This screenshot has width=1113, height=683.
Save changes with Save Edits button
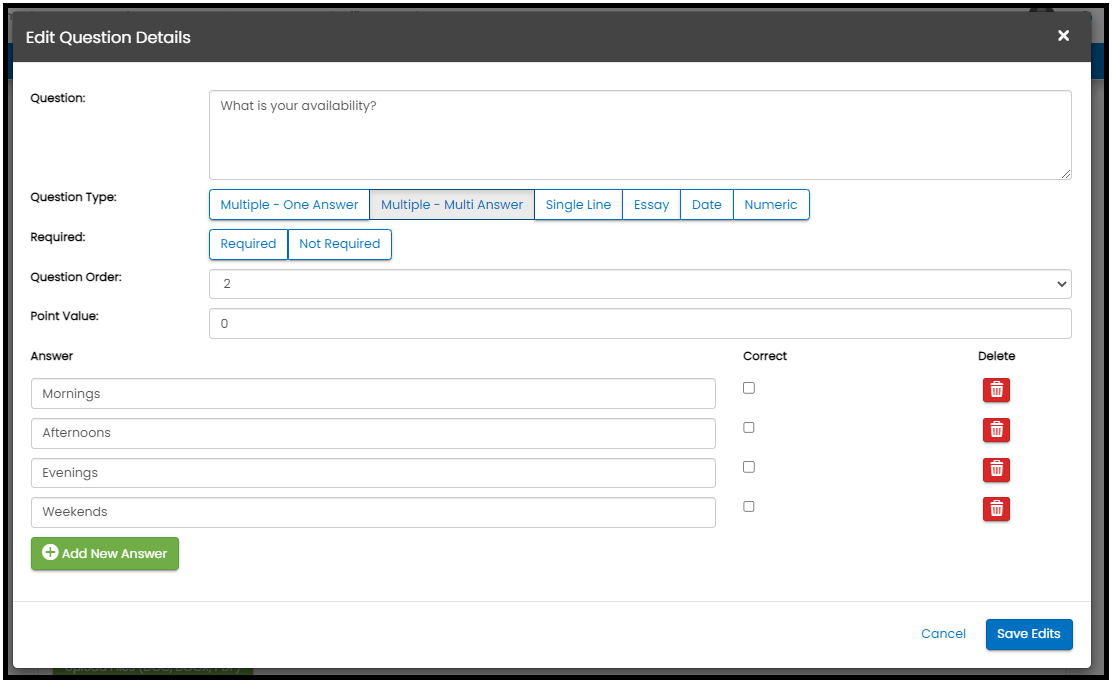(x=1029, y=634)
